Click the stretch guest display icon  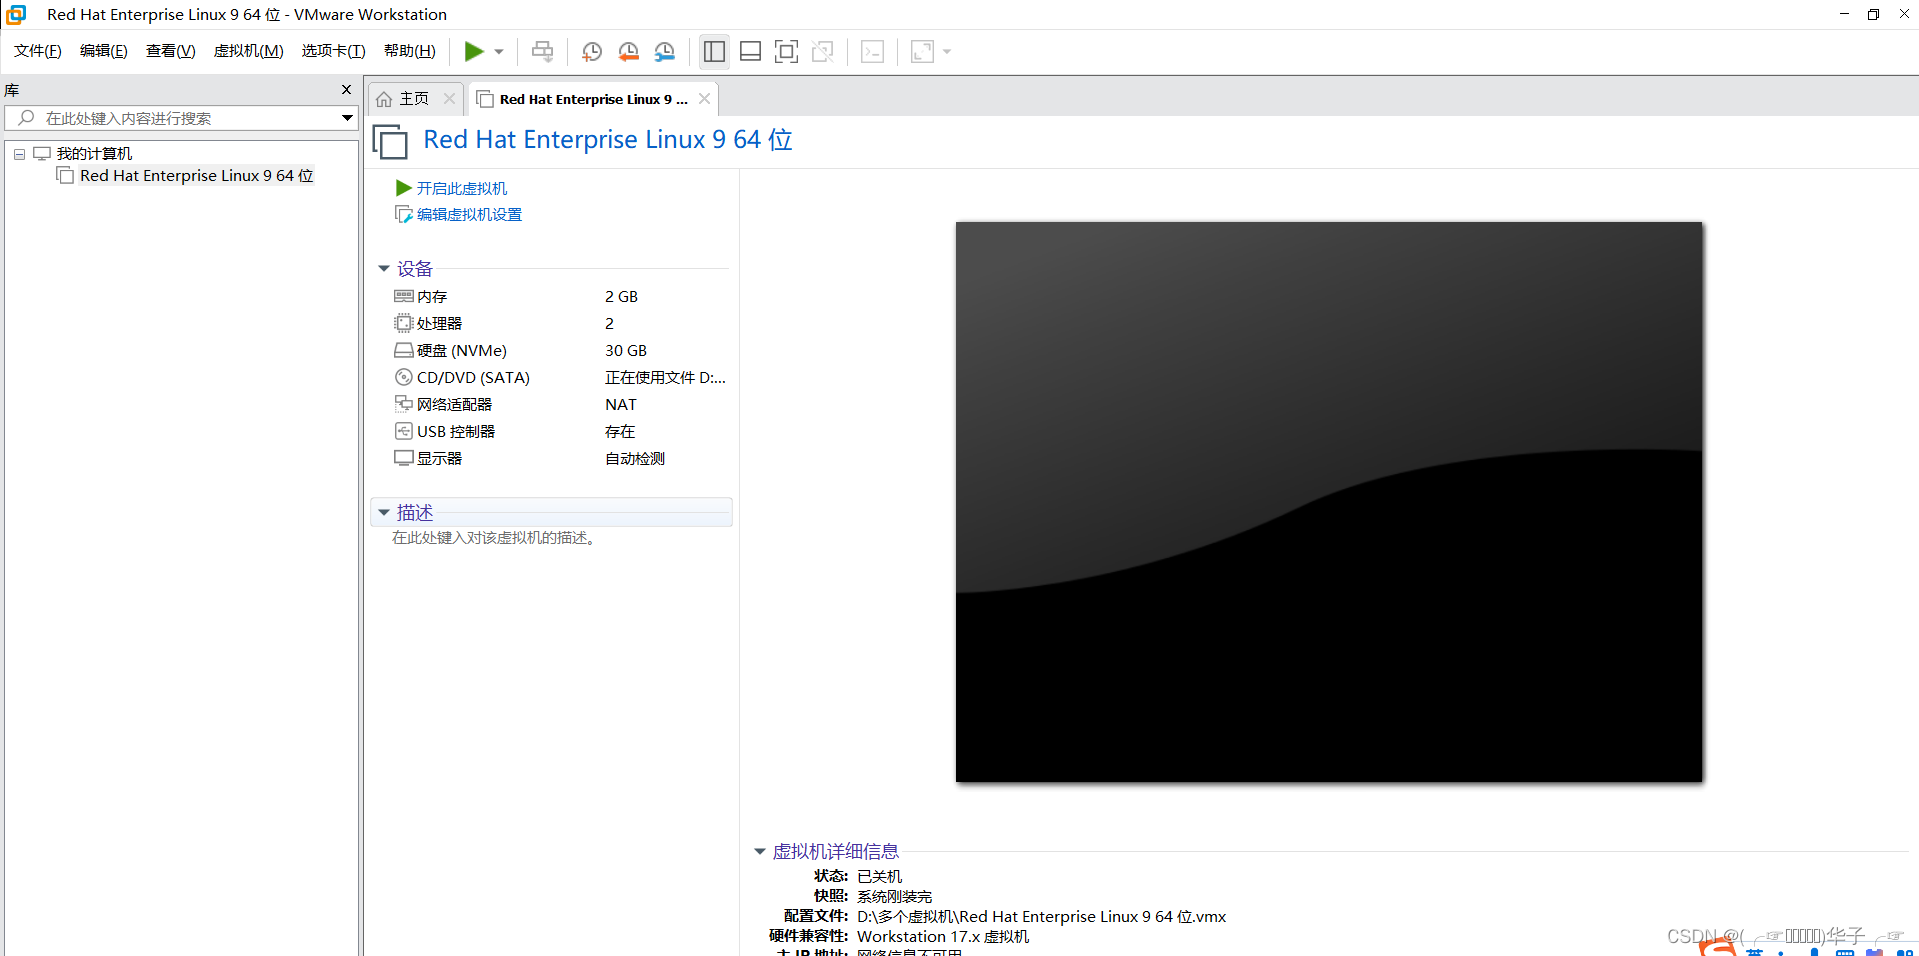922,51
